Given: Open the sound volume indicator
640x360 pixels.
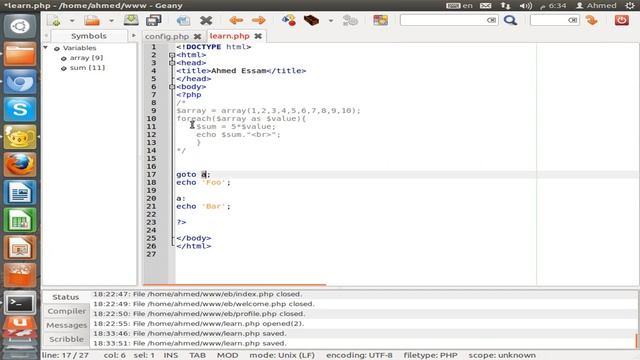Looking at the screenshot, I should point(526,6).
